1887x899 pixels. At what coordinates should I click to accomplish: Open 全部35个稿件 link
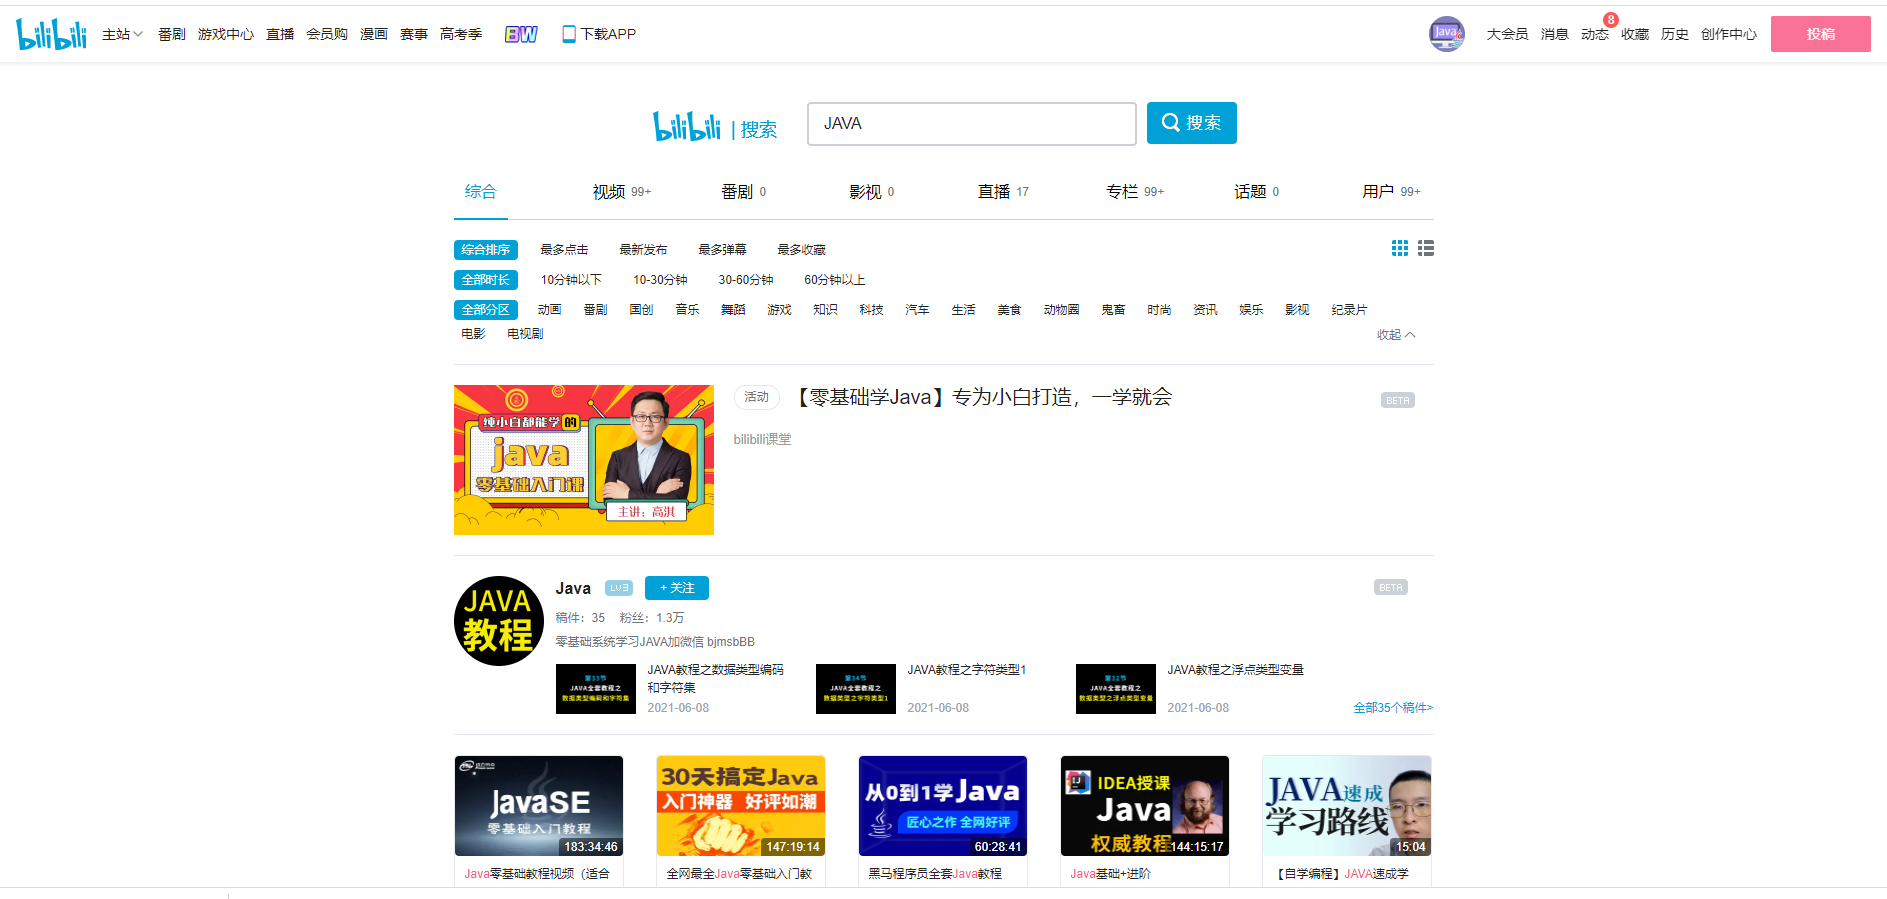click(1393, 708)
